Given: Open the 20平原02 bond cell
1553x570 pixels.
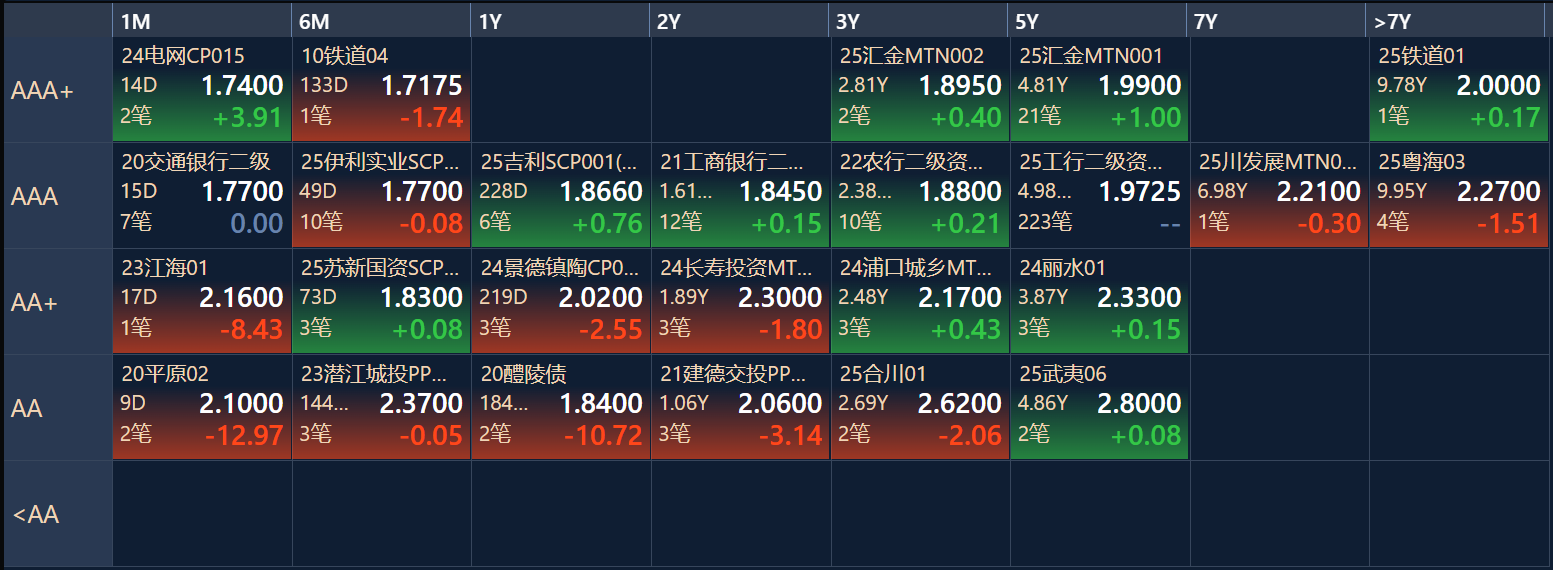Looking at the screenshot, I should tap(202, 408).
